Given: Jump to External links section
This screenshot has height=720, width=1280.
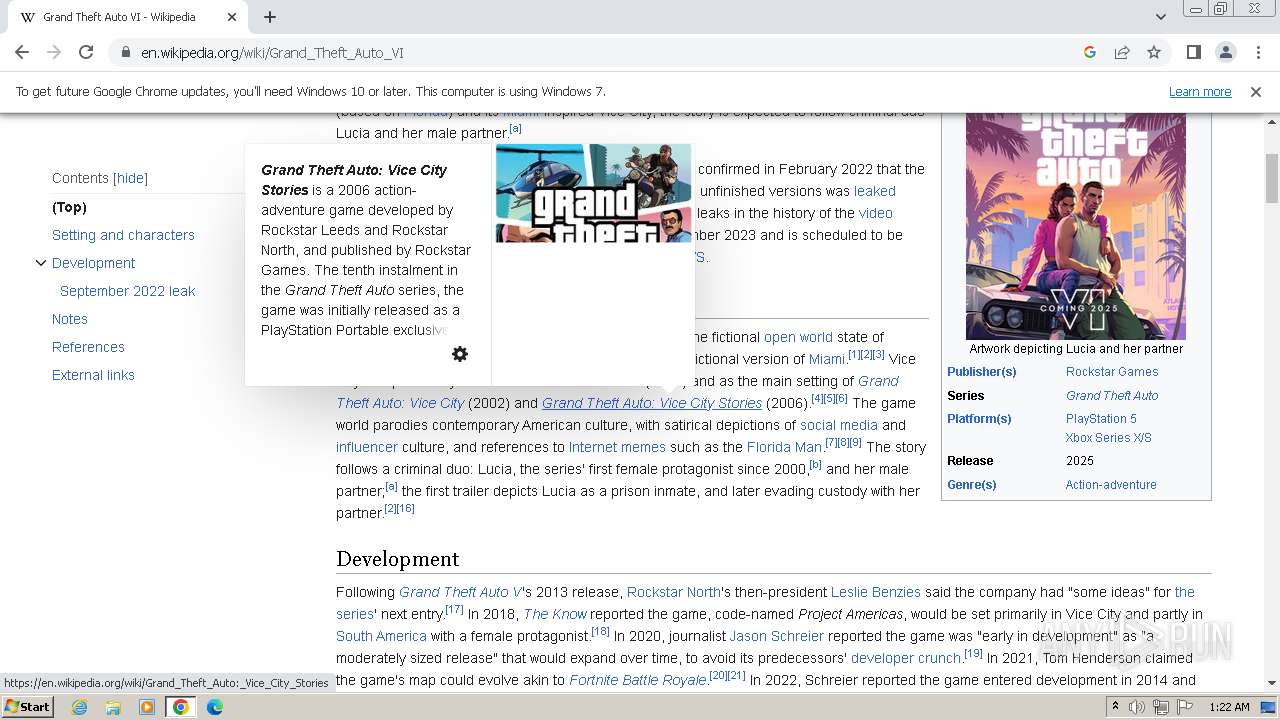Looking at the screenshot, I should (x=93, y=375).
